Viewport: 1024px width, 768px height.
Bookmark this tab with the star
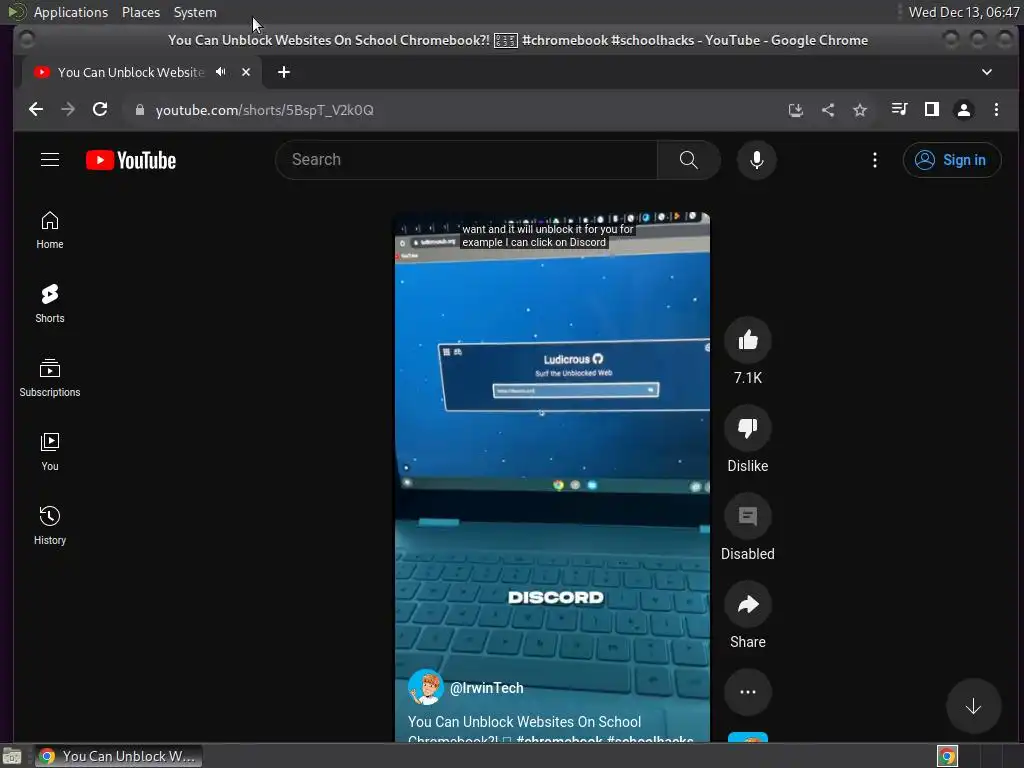(x=859, y=110)
